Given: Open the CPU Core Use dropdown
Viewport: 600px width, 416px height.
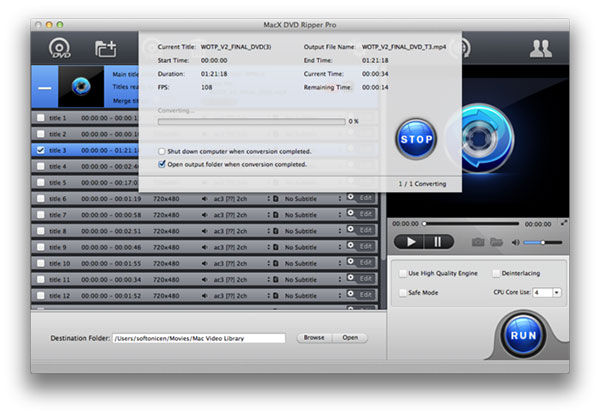Looking at the screenshot, I should (x=556, y=292).
